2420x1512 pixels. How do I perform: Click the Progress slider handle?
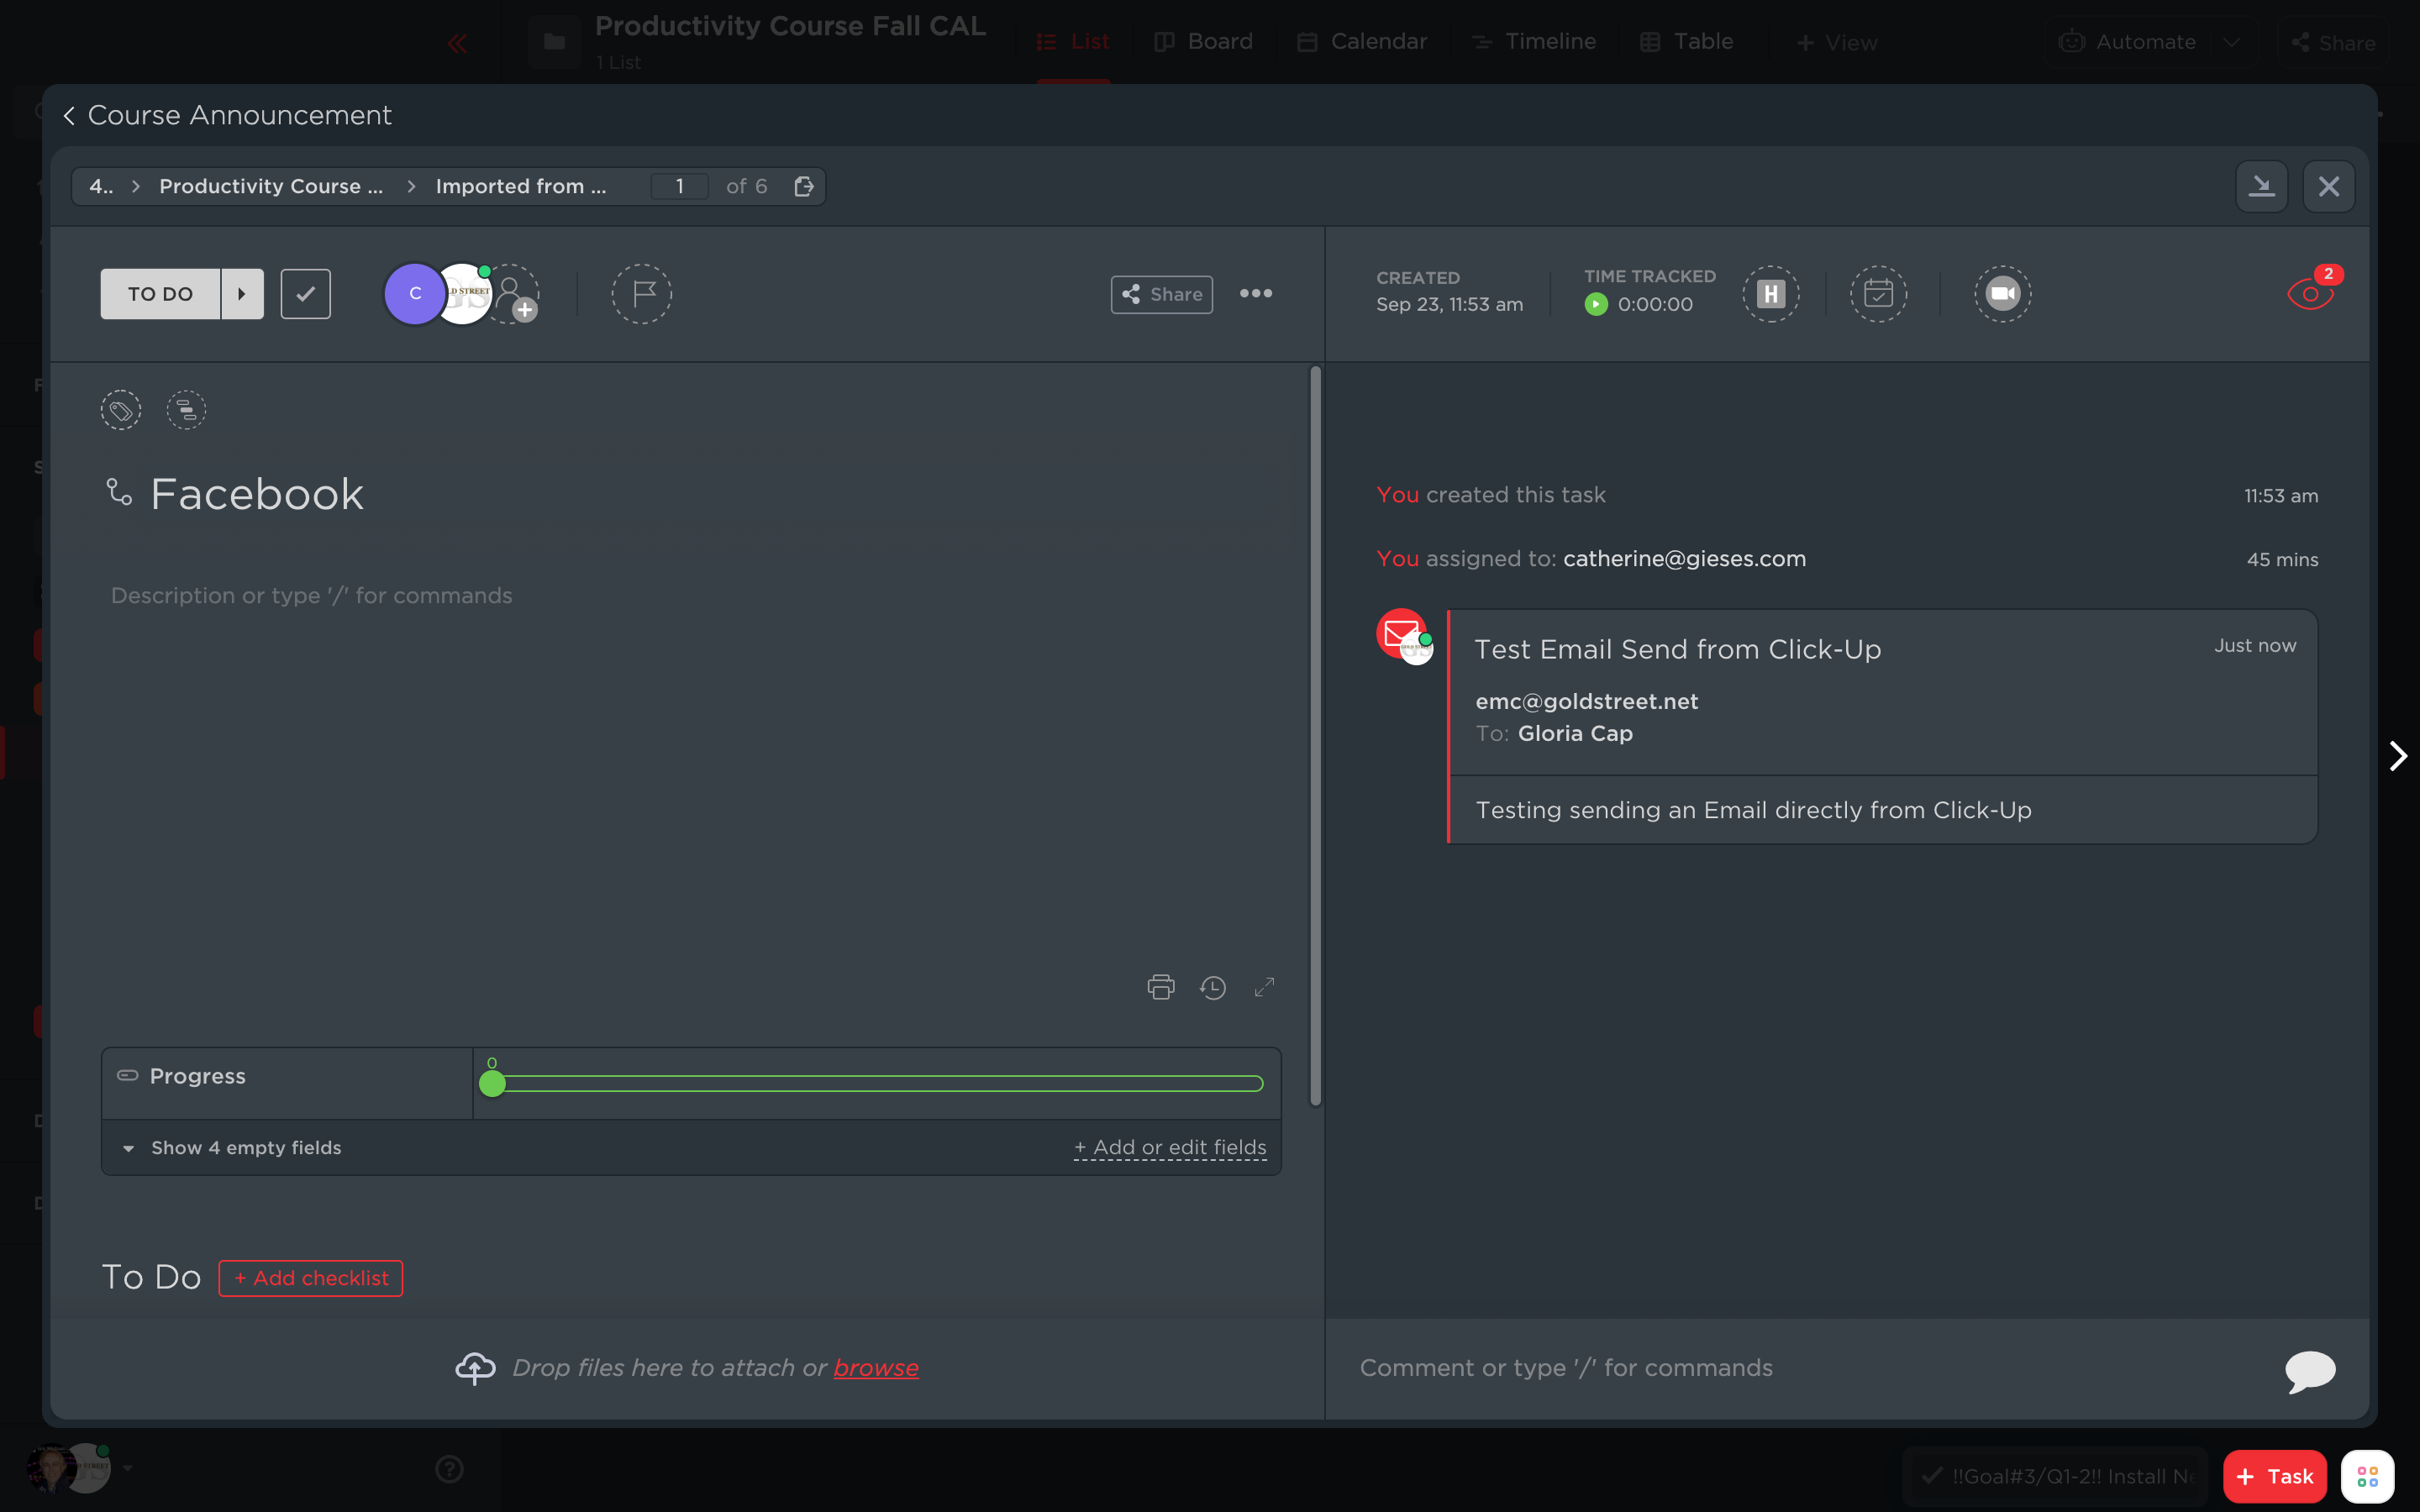coord(492,1084)
